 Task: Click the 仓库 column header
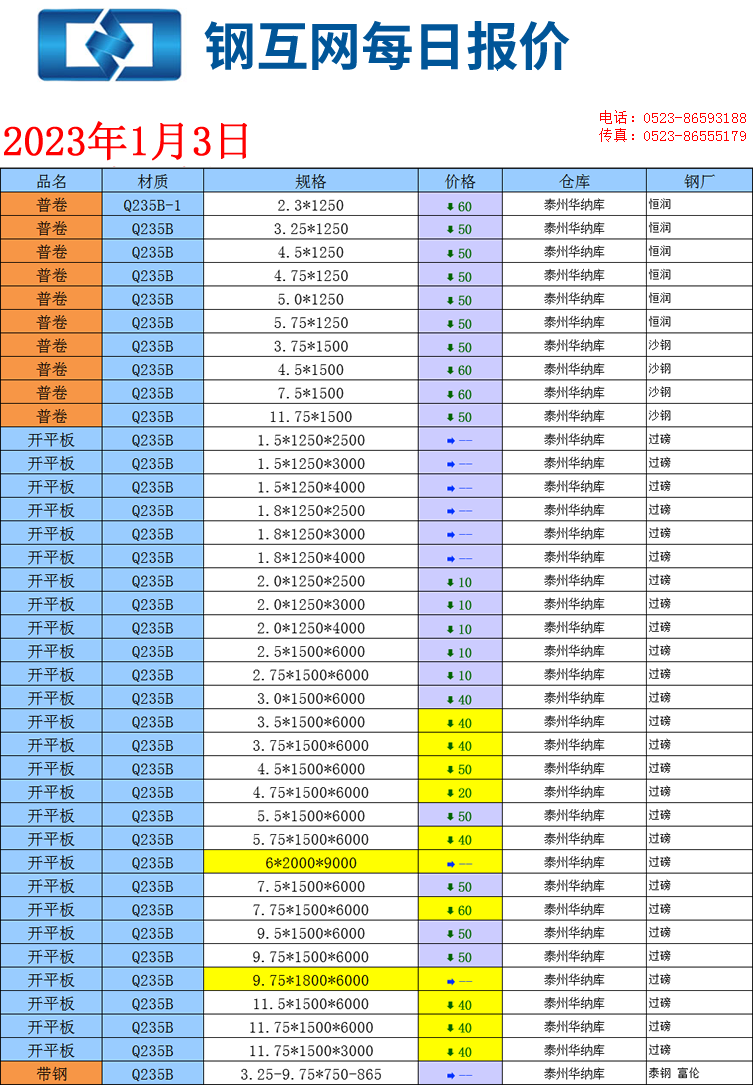point(574,182)
